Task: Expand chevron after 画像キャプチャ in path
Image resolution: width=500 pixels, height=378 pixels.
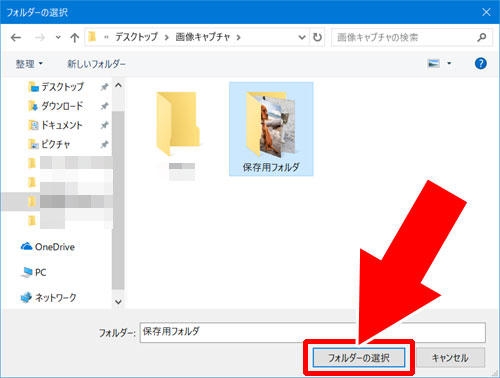Action: tap(238, 37)
